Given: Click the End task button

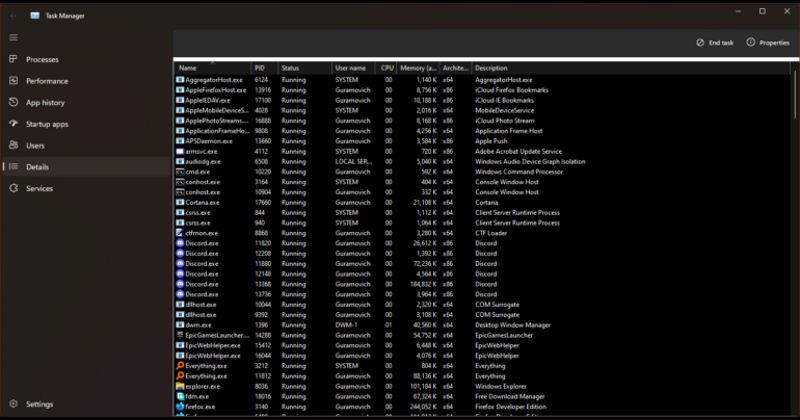Looking at the screenshot, I should 715,43.
